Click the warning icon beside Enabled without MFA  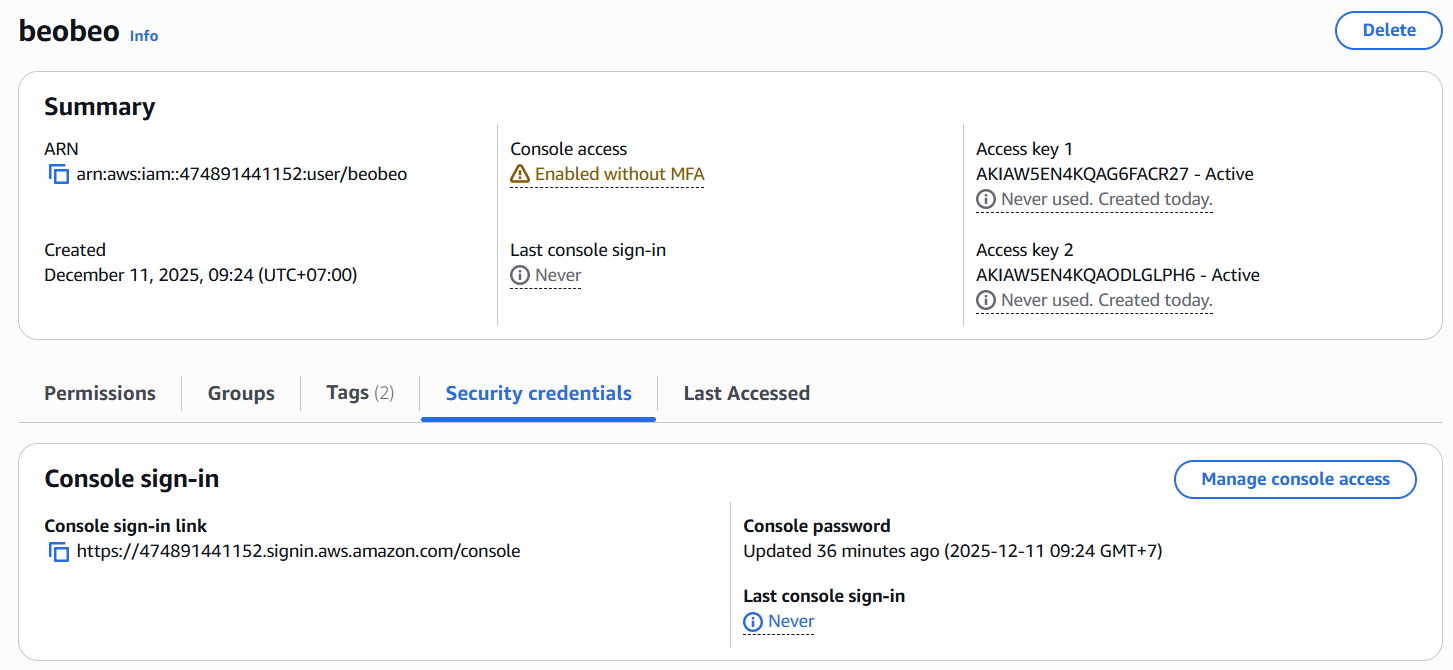tap(520, 174)
